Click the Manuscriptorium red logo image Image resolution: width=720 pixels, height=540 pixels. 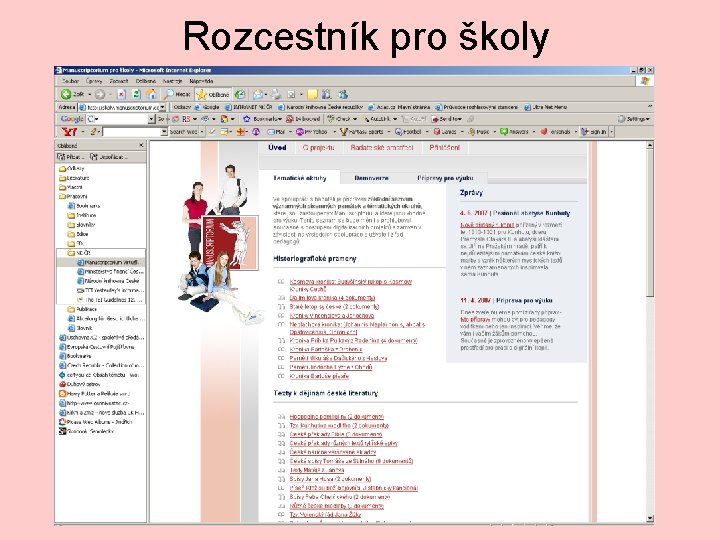pyautogui.click(x=230, y=242)
